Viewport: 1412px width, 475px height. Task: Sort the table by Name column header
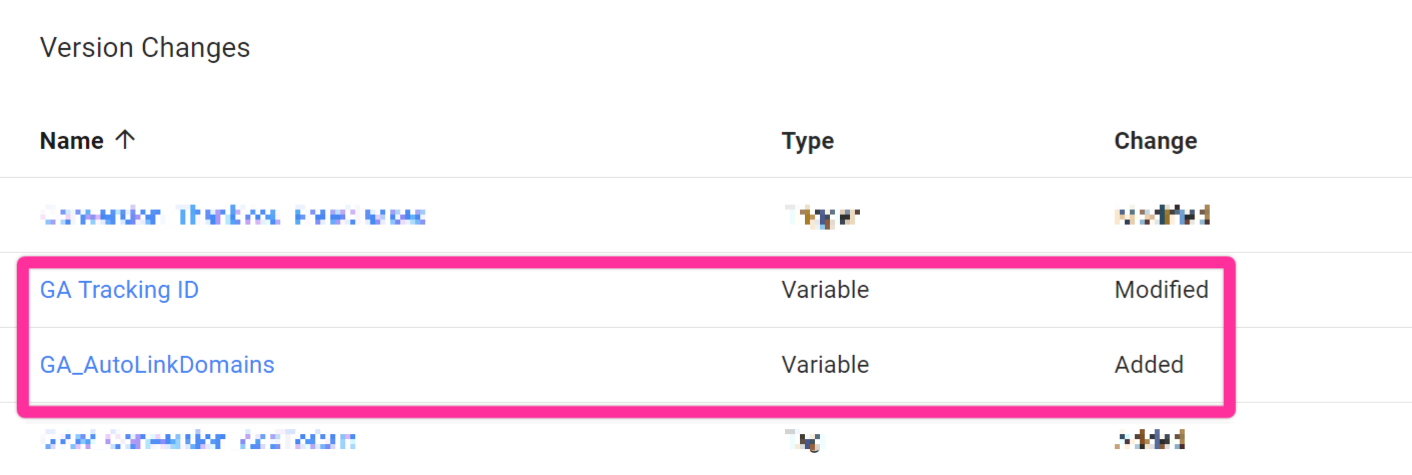(x=72, y=141)
